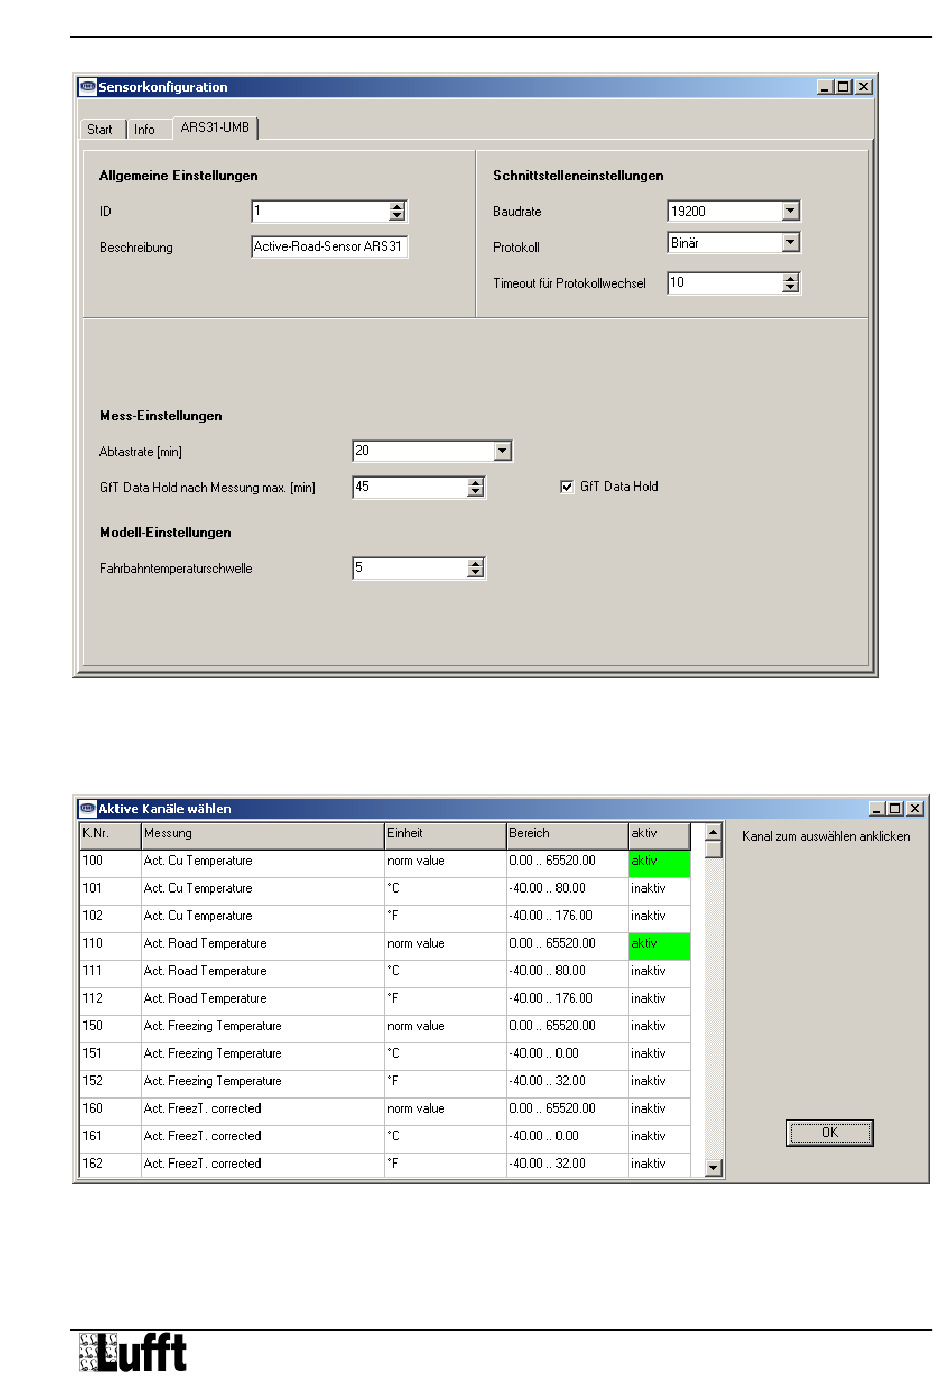
Task: Activate channel 111 Act. Road Temperature °C
Action: point(659,971)
